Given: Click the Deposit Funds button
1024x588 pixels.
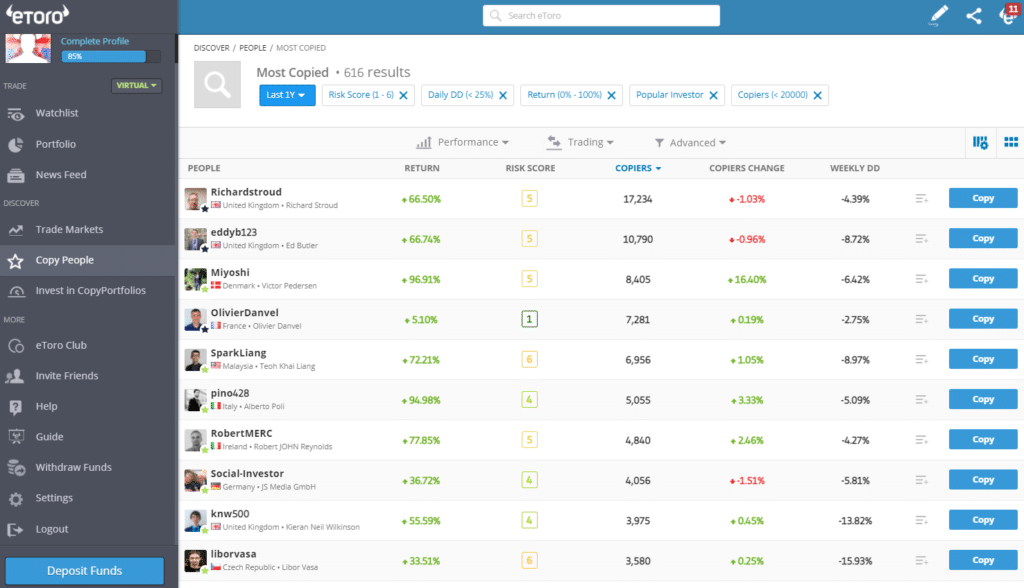Looking at the screenshot, I should 84,570.
